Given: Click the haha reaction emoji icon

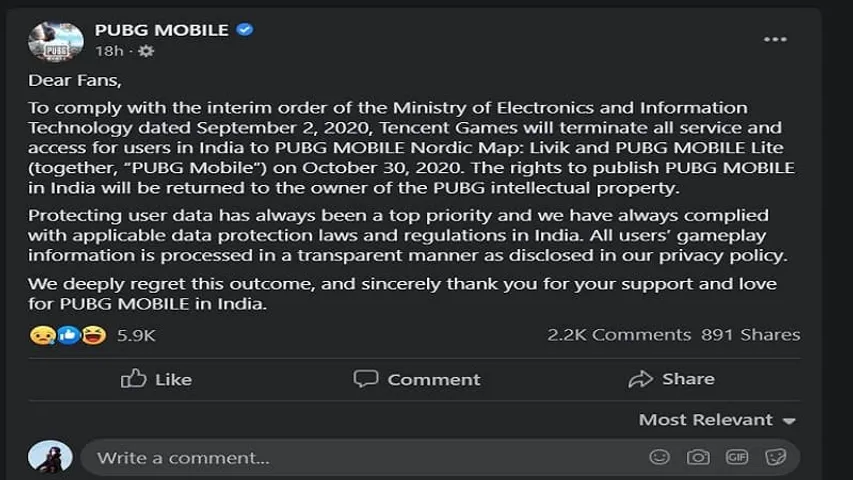Looking at the screenshot, I should pos(94,335).
